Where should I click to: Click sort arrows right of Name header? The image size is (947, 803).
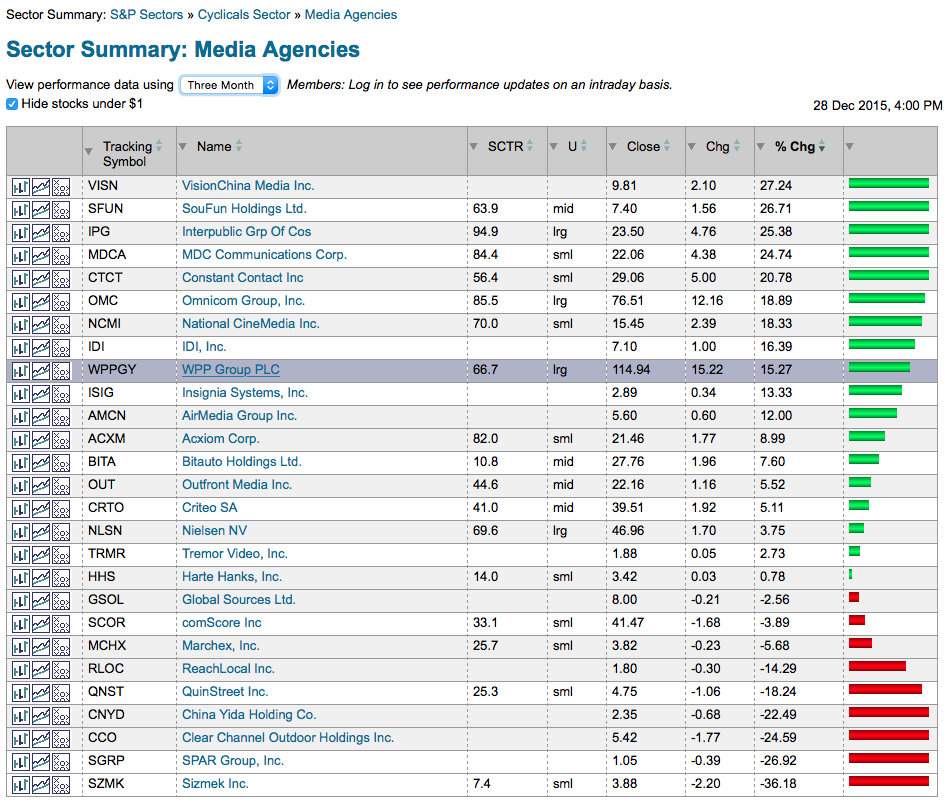point(239,146)
